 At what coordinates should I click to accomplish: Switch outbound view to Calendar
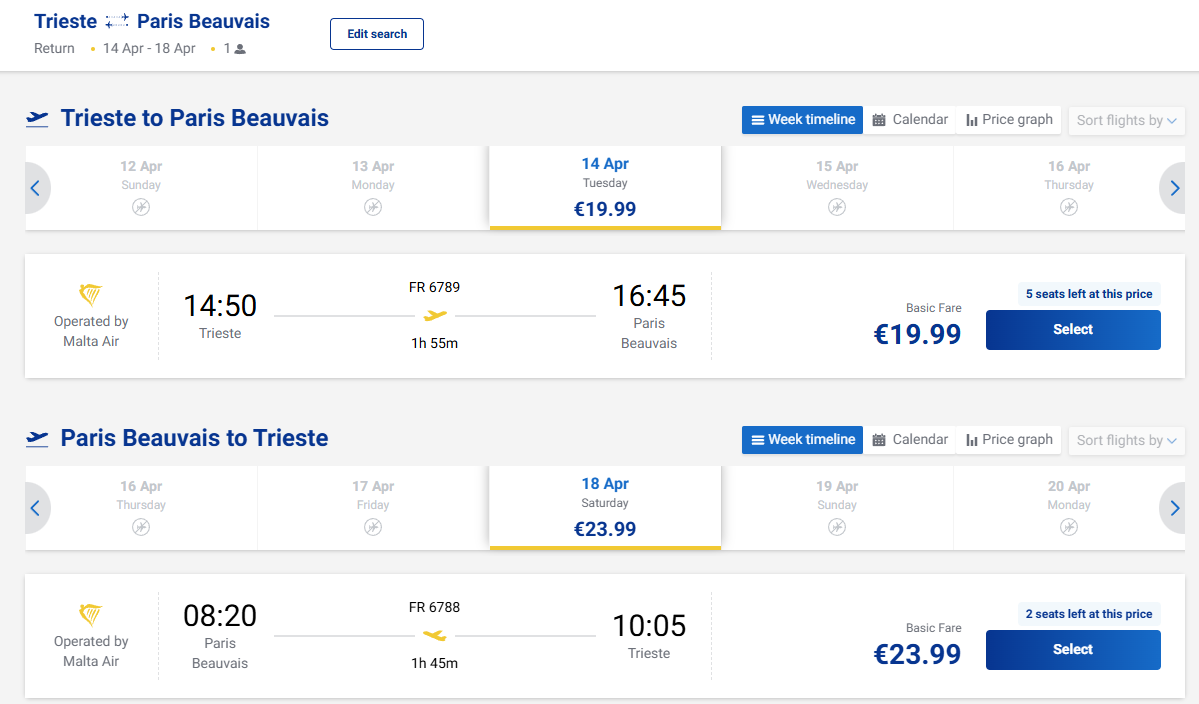[910, 120]
